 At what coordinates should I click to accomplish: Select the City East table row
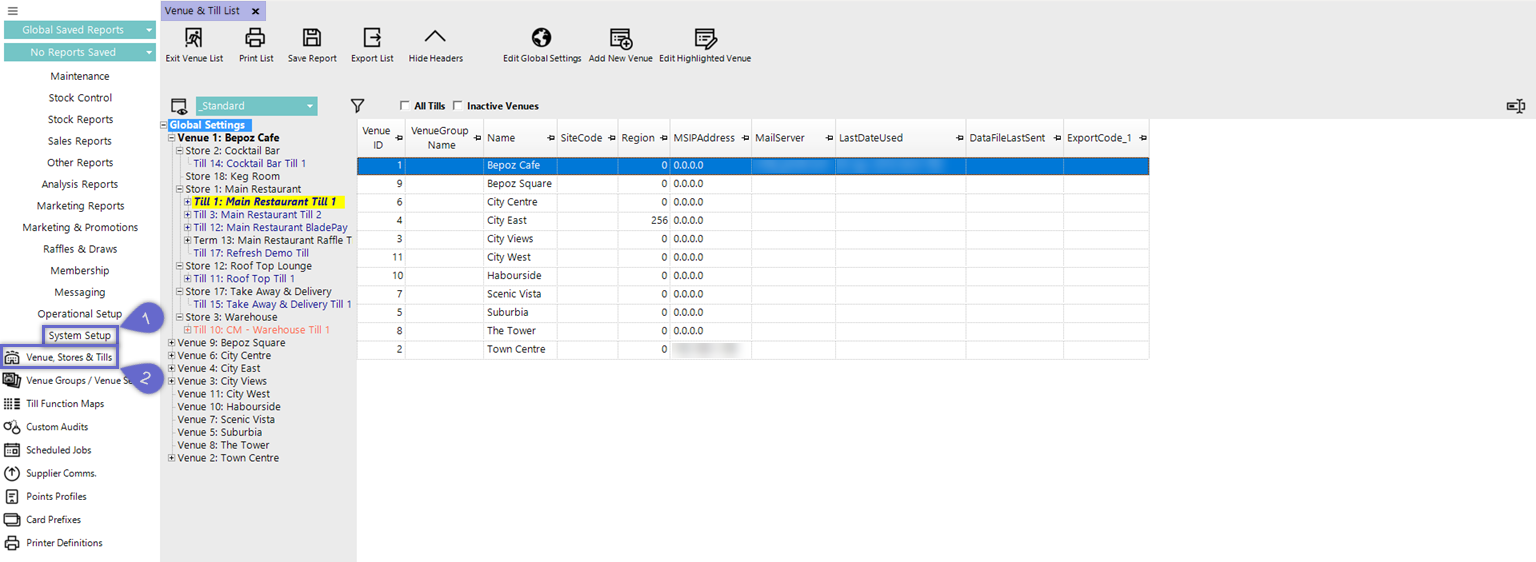pyautogui.click(x=753, y=220)
